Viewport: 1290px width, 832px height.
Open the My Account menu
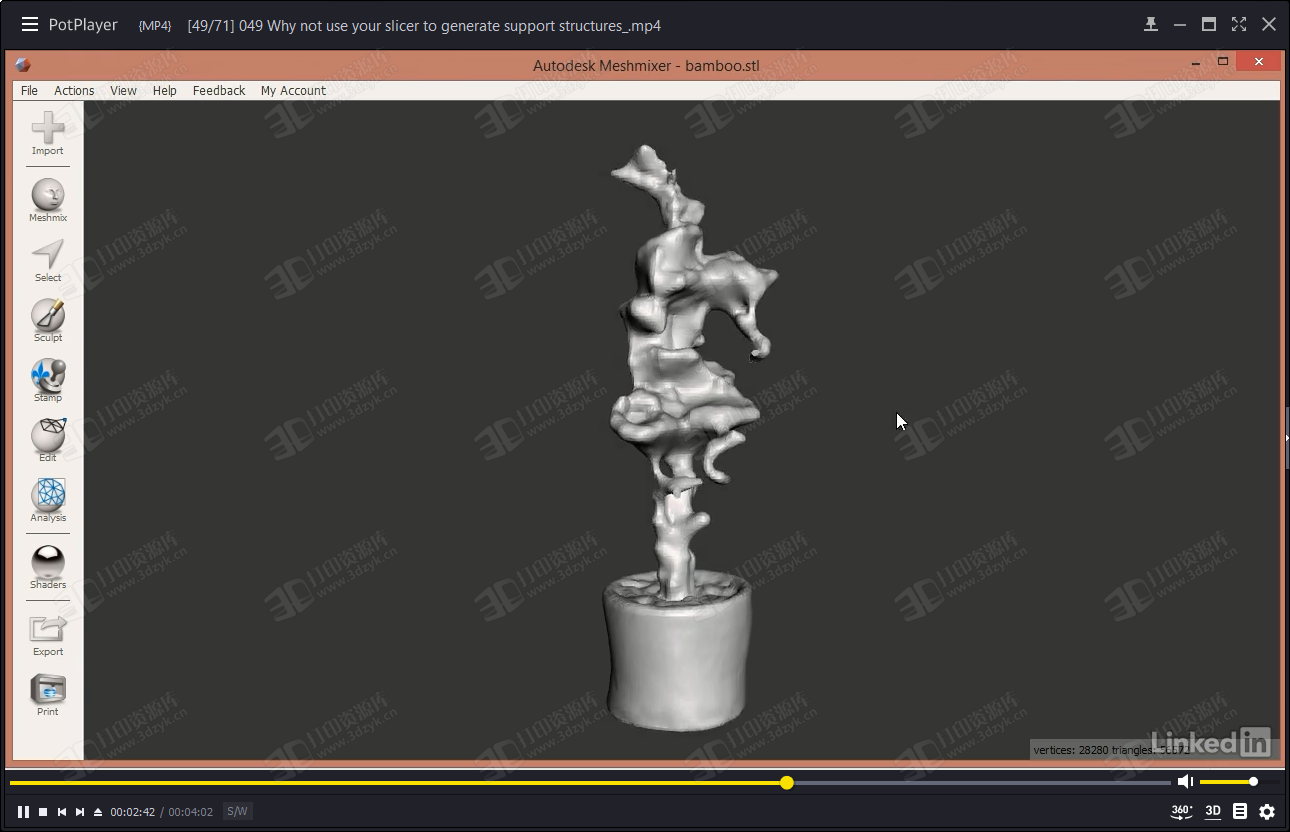pyautogui.click(x=293, y=90)
